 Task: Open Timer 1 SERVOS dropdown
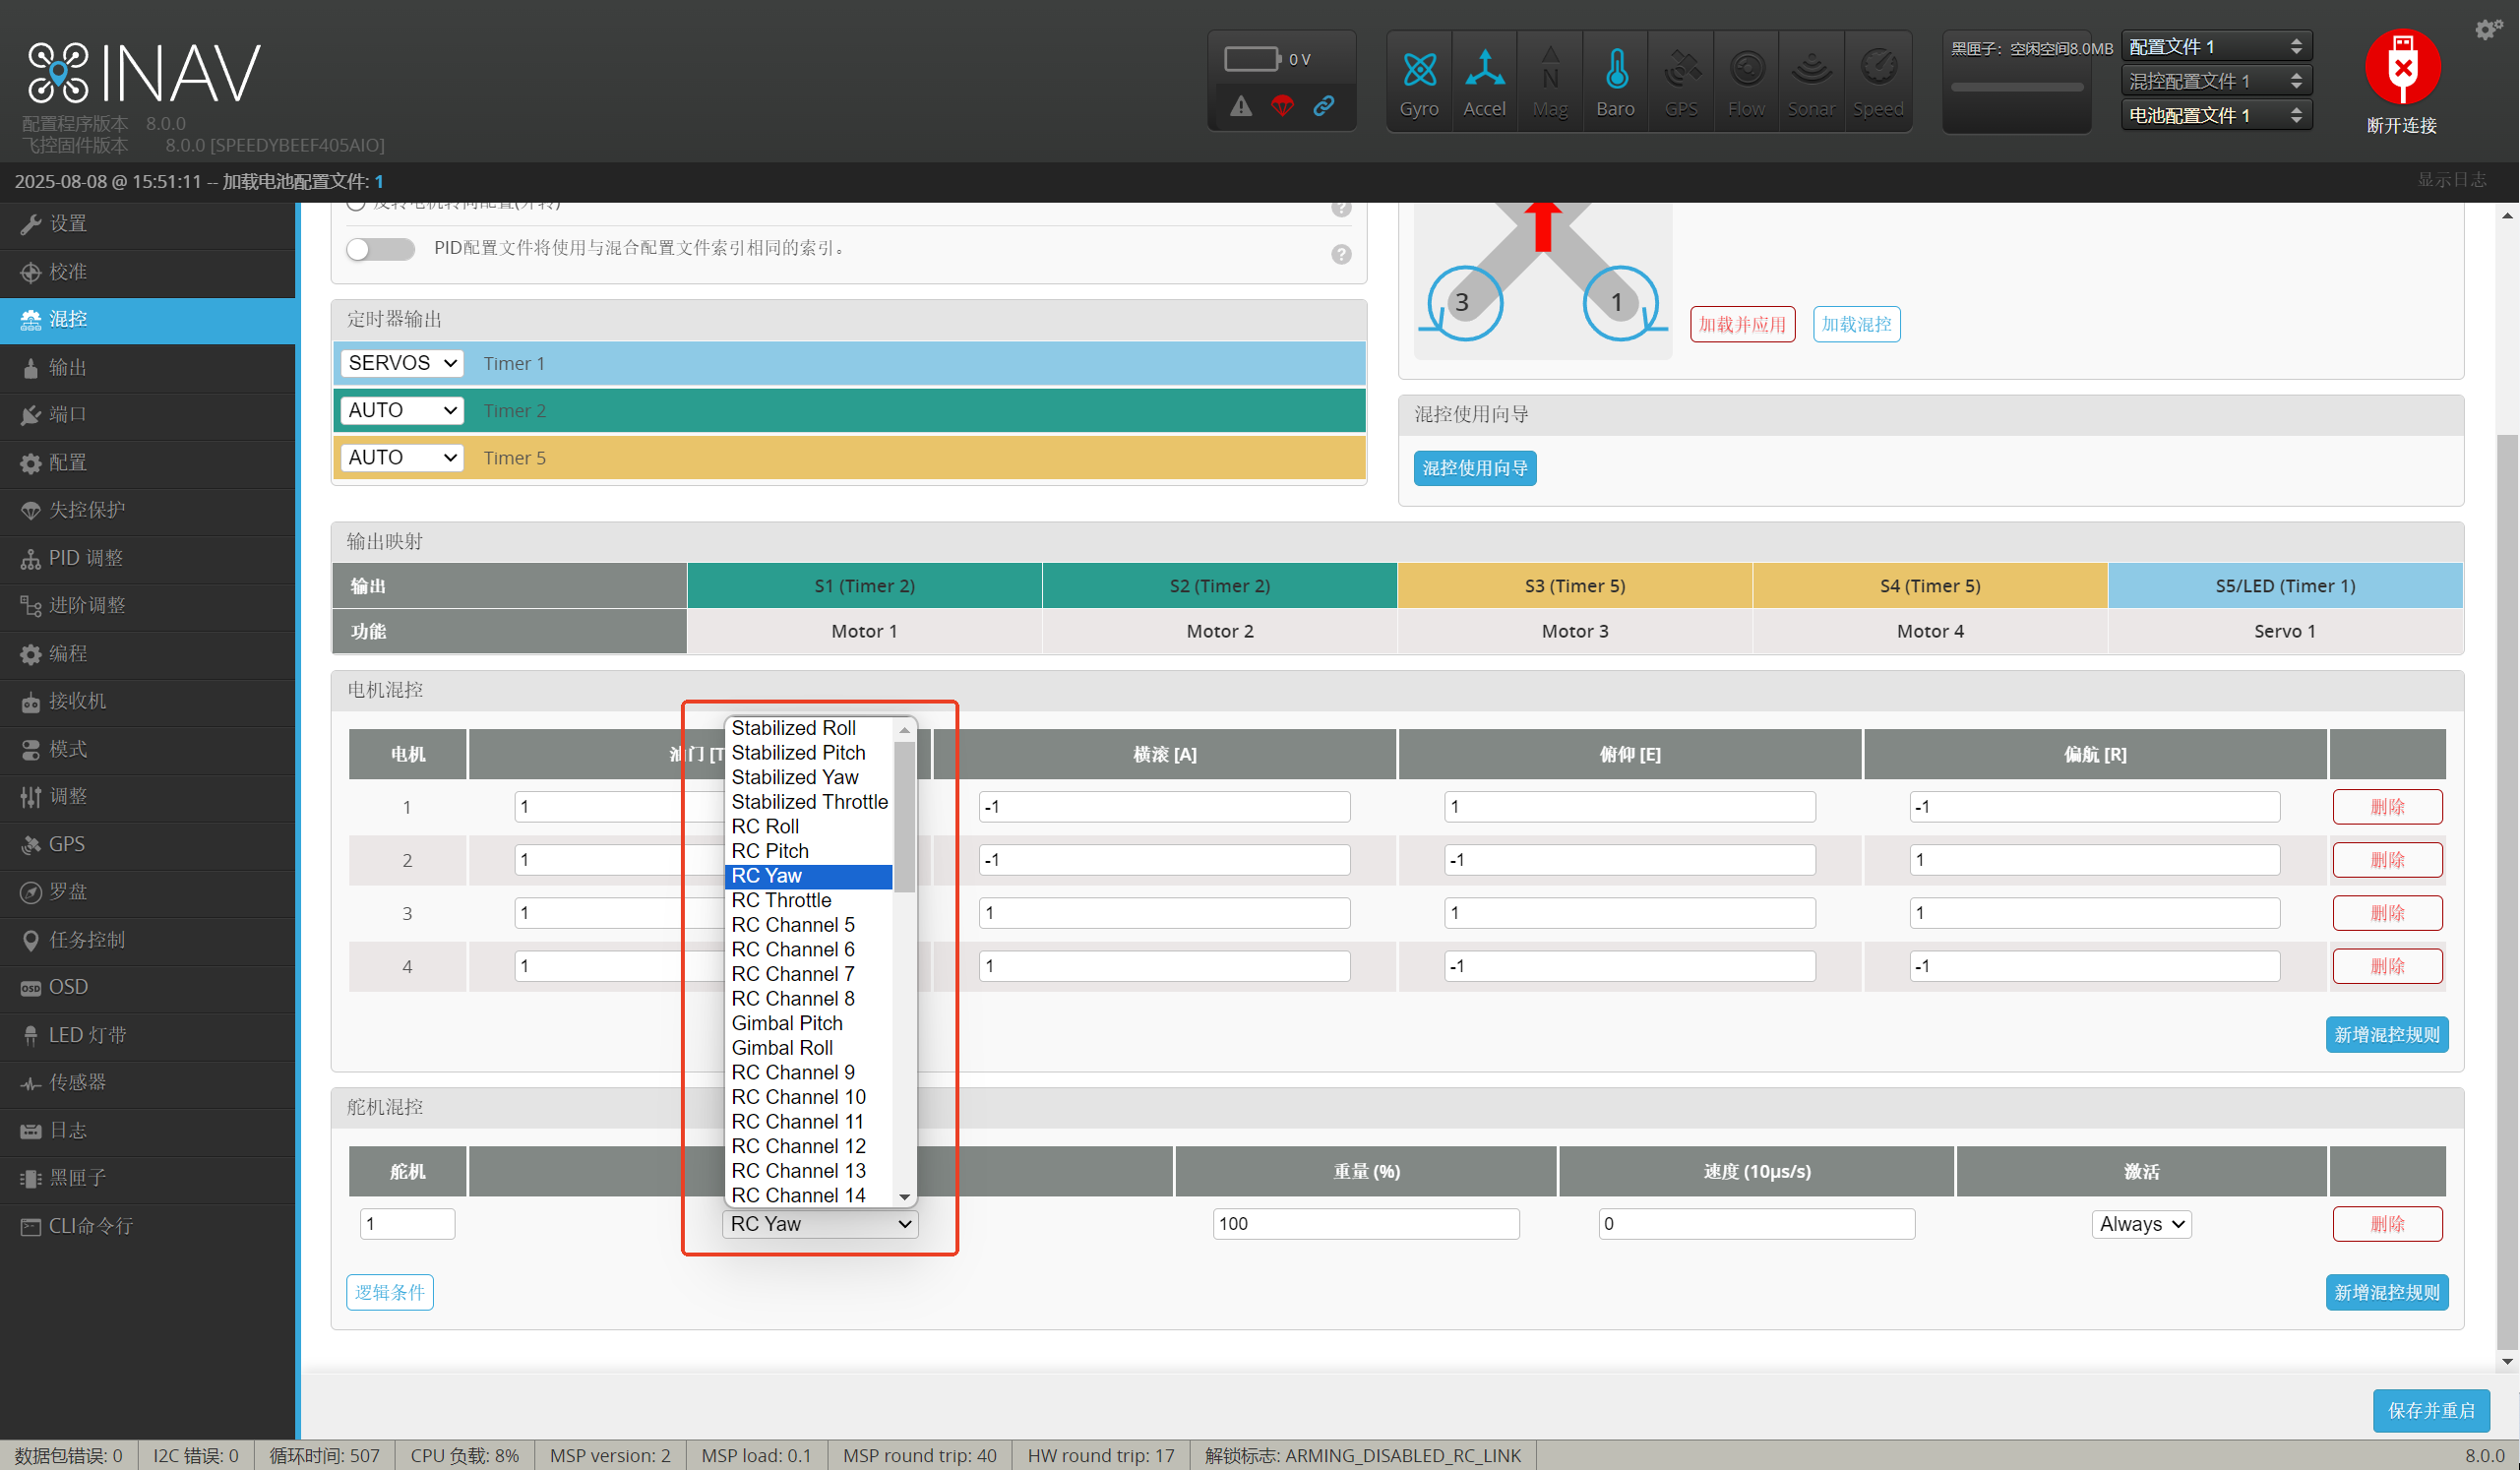point(402,363)
